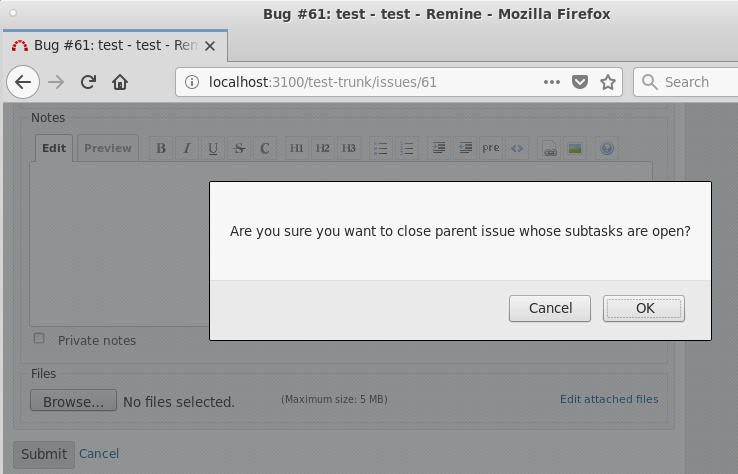Tick the Private notes checkbox
738x474 pixels.
pyautogui.click(x=39, y=338)
